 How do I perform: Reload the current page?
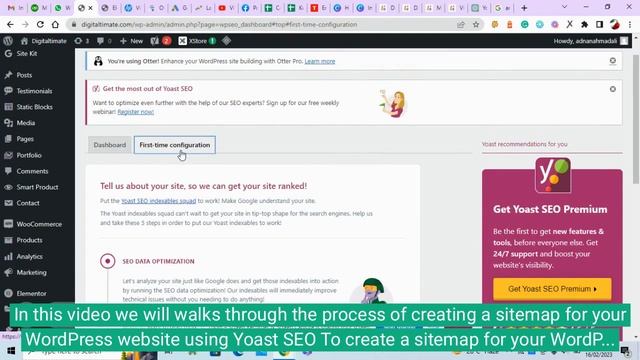coord(40,24)
